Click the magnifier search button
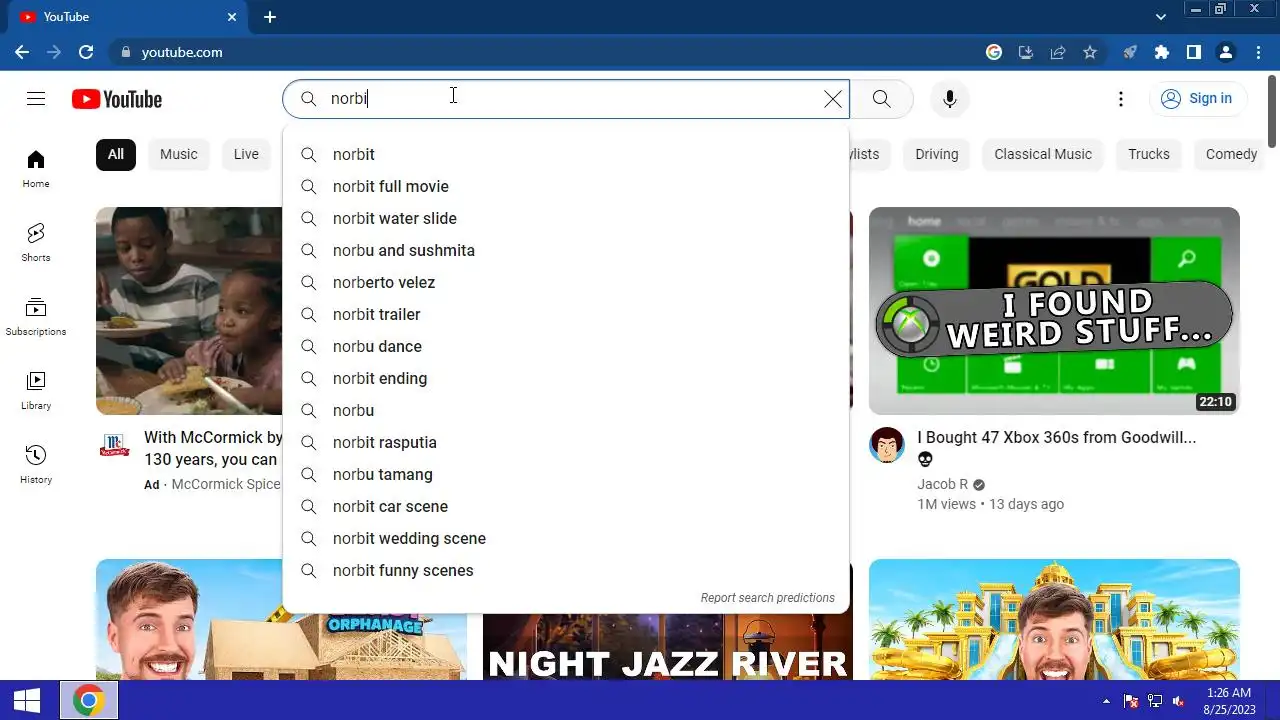Viewport: 1280px width, 720px height. (881, 98)
